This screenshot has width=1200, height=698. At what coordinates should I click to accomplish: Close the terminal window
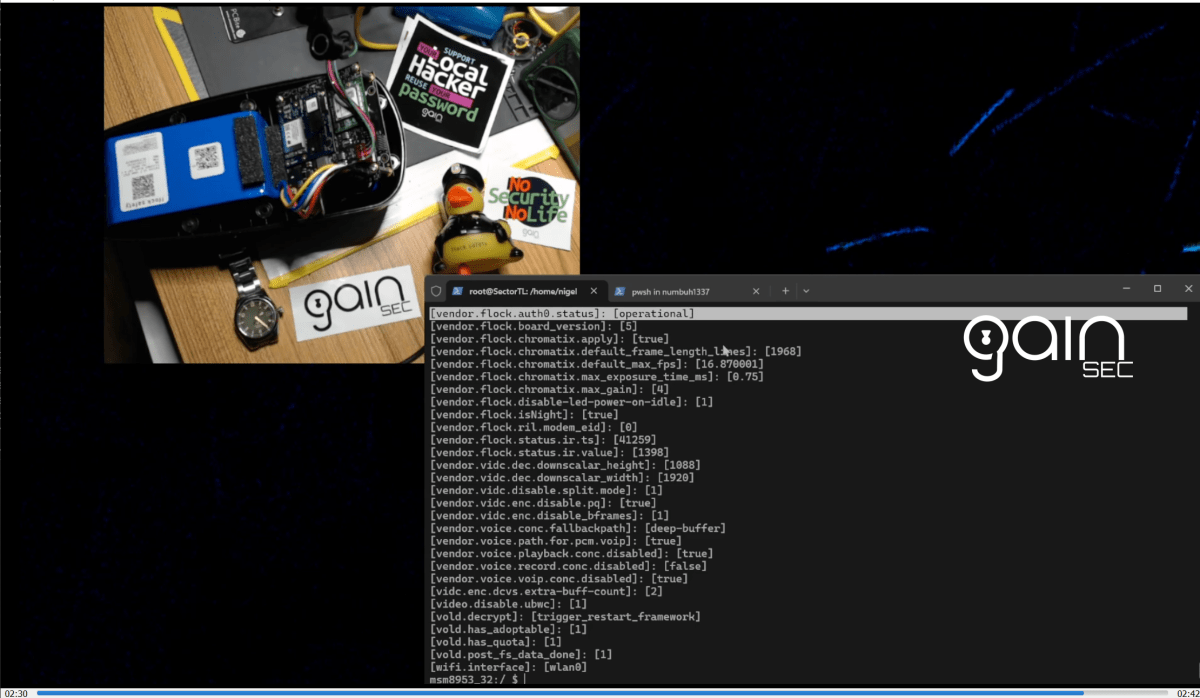click(1188, 289)
